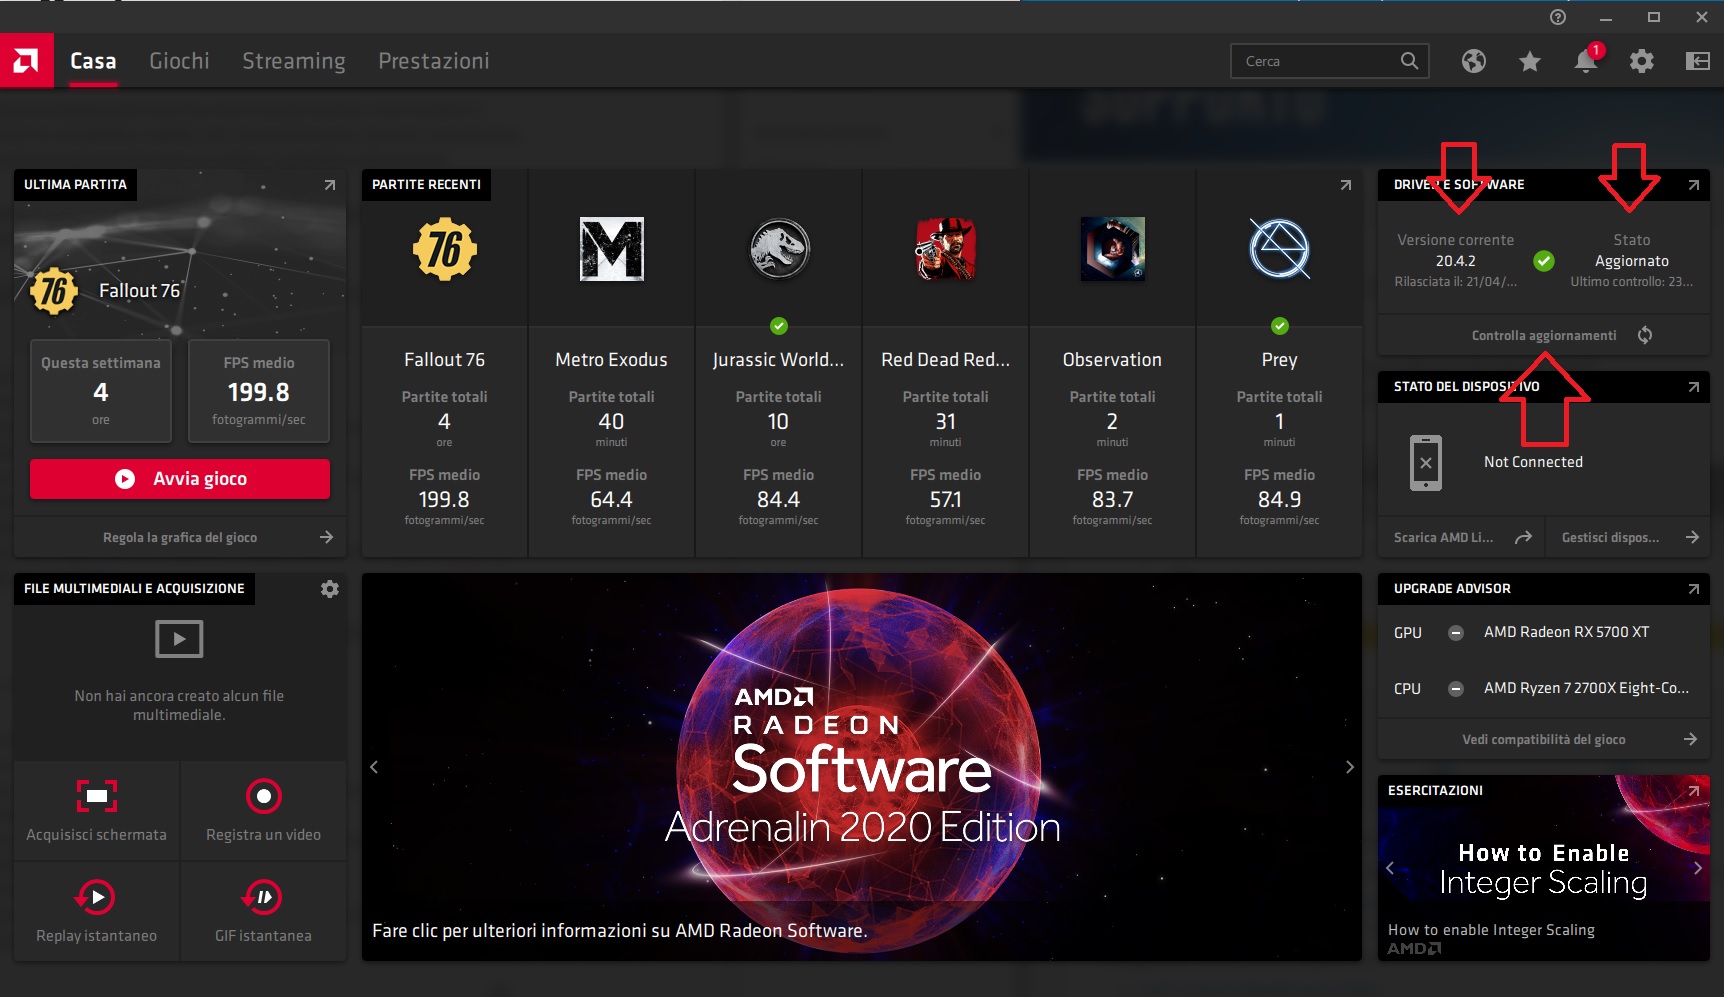1724x997 pixels.
Task: Open favorites star icon
Action: tap(1529, 62)
